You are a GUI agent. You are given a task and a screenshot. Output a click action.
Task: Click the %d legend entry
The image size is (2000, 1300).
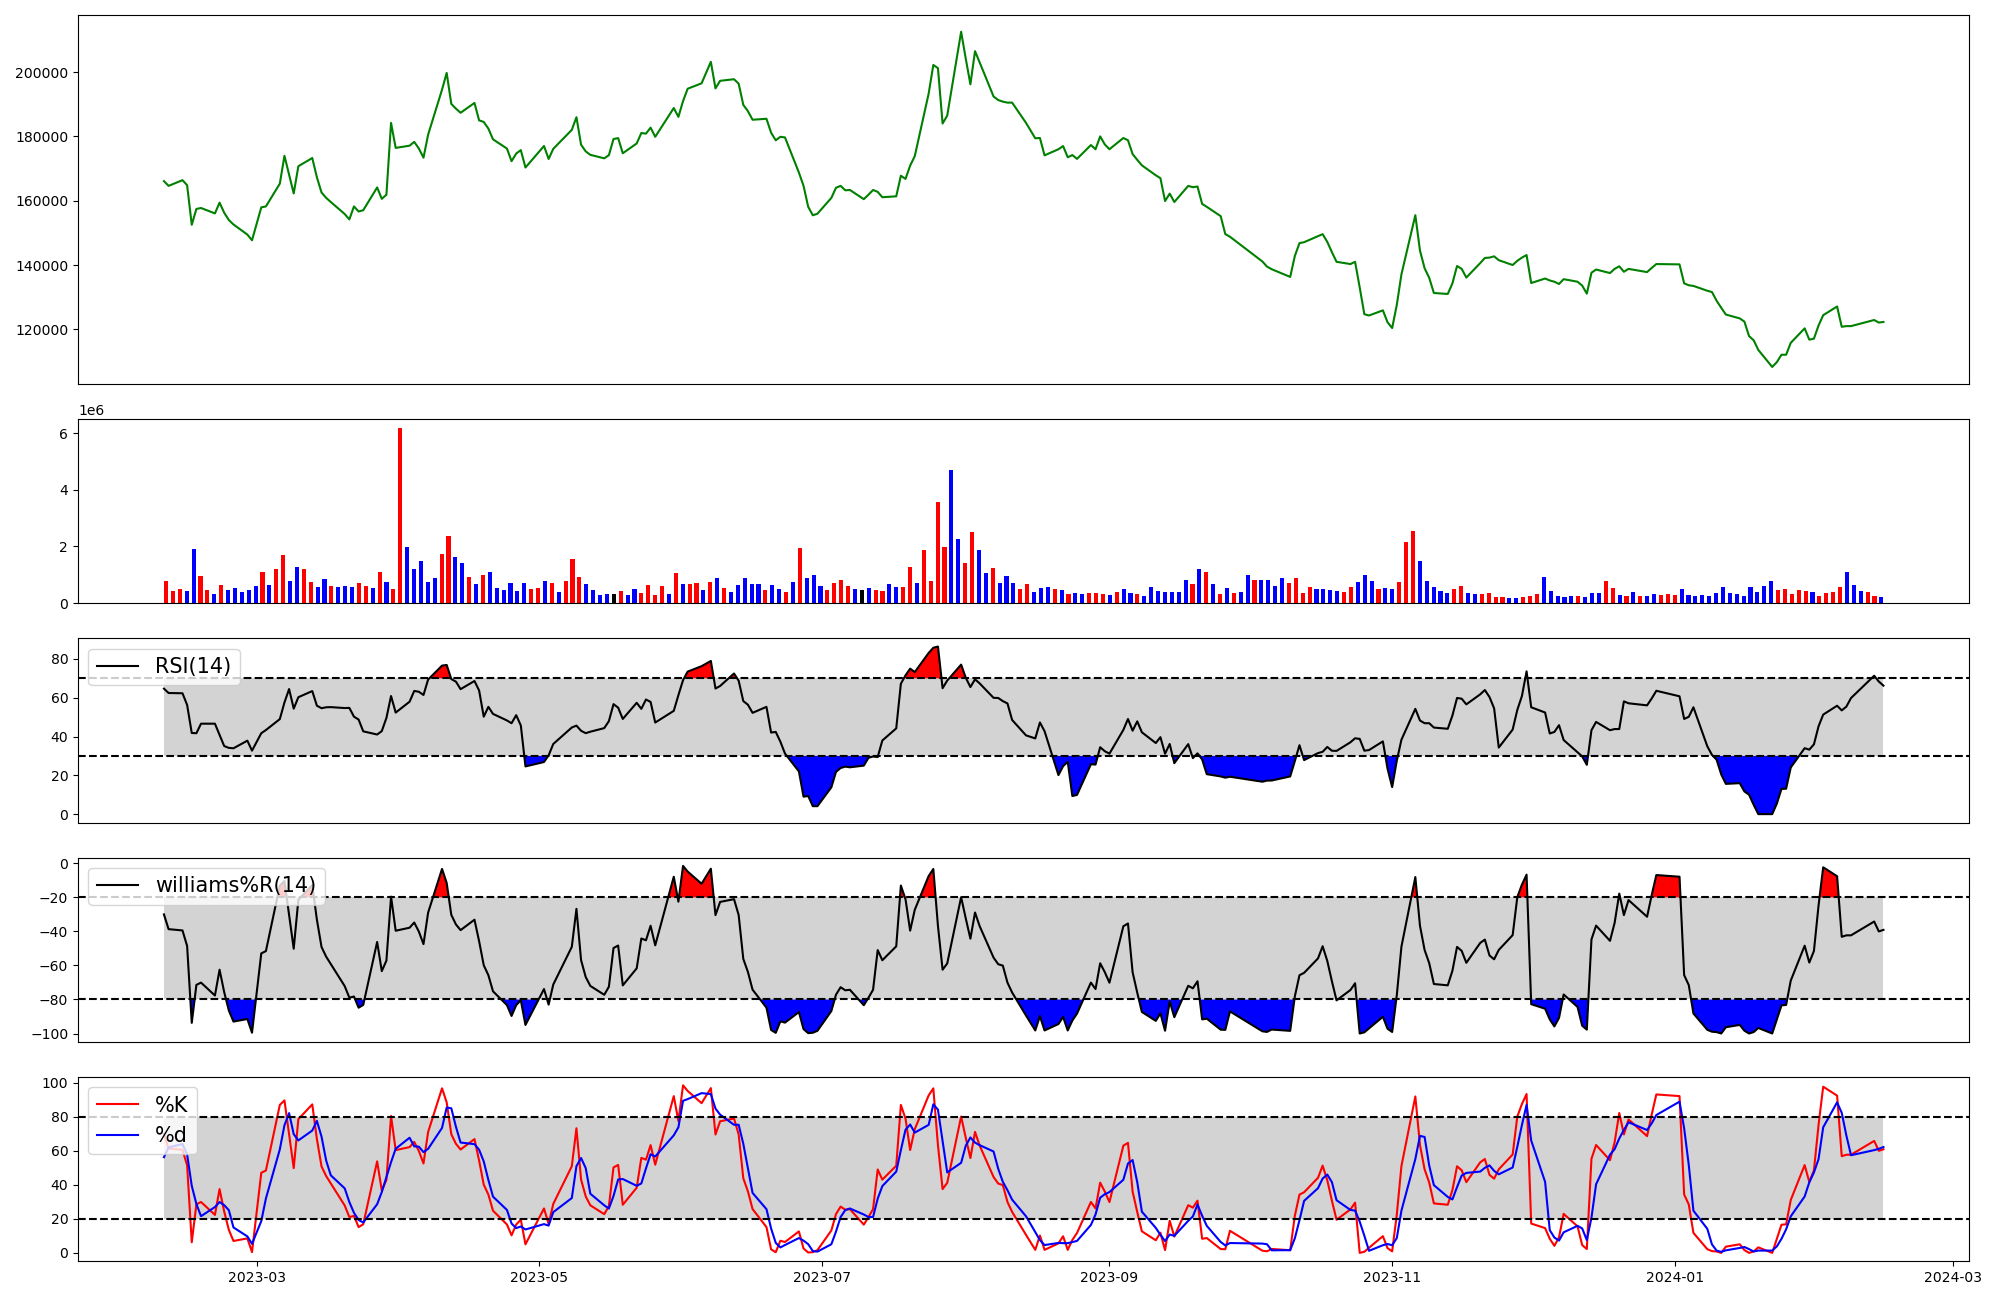171,1135
